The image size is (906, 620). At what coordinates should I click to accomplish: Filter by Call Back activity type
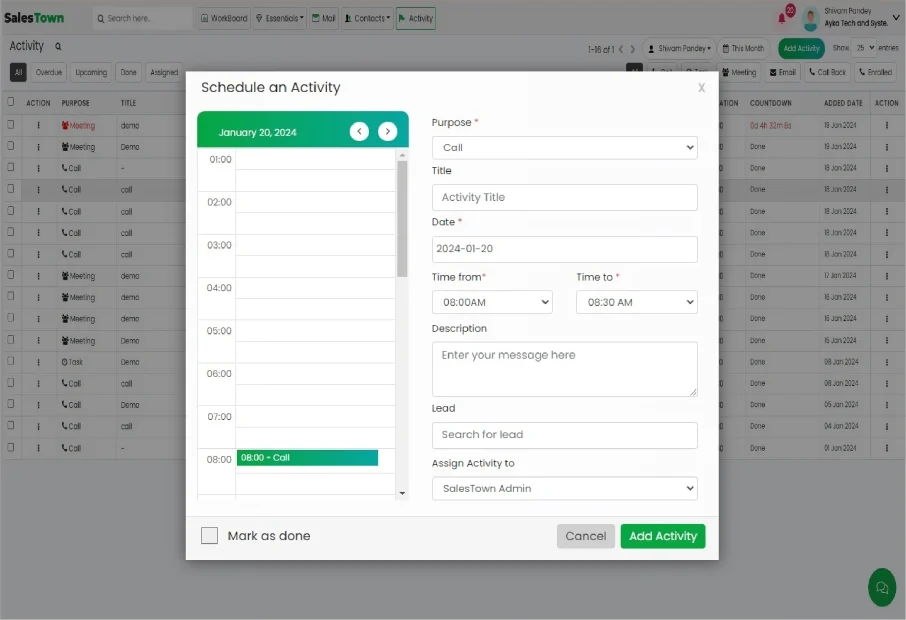(827, 72)
